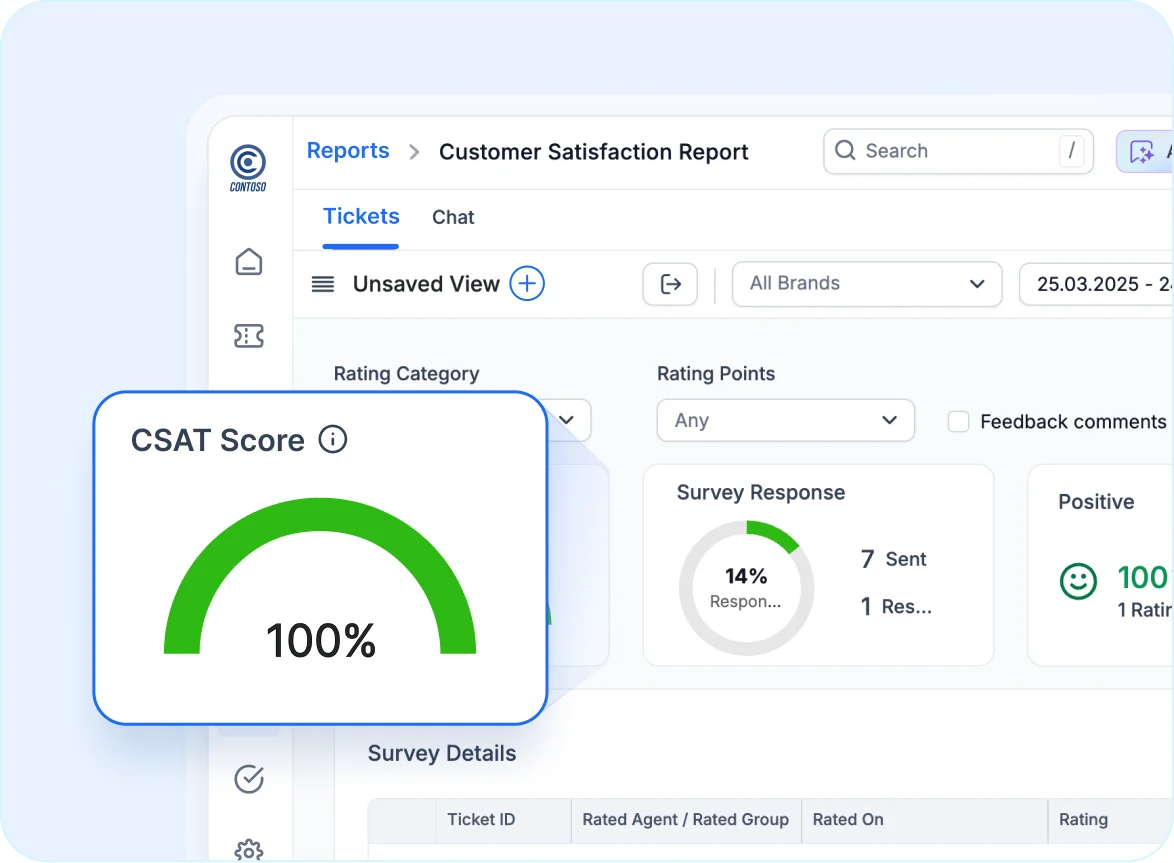This screenshot has height=863, width=1174.
Task: Open the Rating Category dropdown
Action: pos(566,420)
